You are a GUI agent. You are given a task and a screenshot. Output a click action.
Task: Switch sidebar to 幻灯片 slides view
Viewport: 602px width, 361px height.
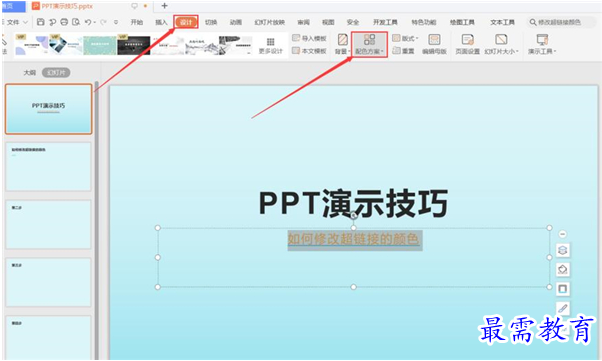[56, 72]
